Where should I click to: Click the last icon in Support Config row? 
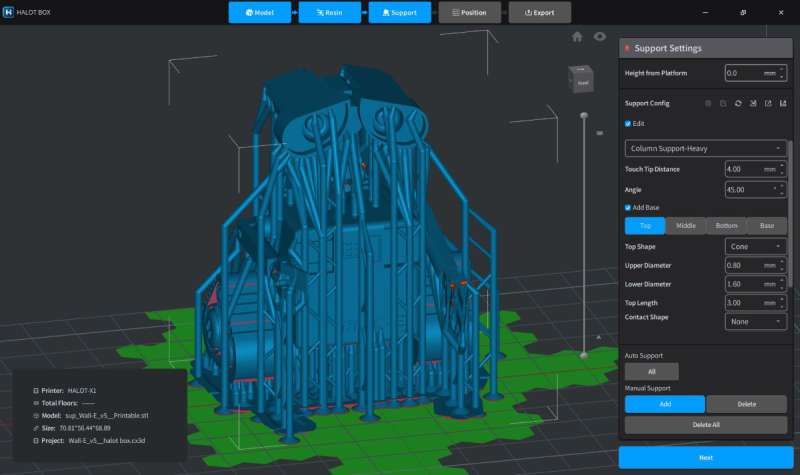tap(783, 104)
